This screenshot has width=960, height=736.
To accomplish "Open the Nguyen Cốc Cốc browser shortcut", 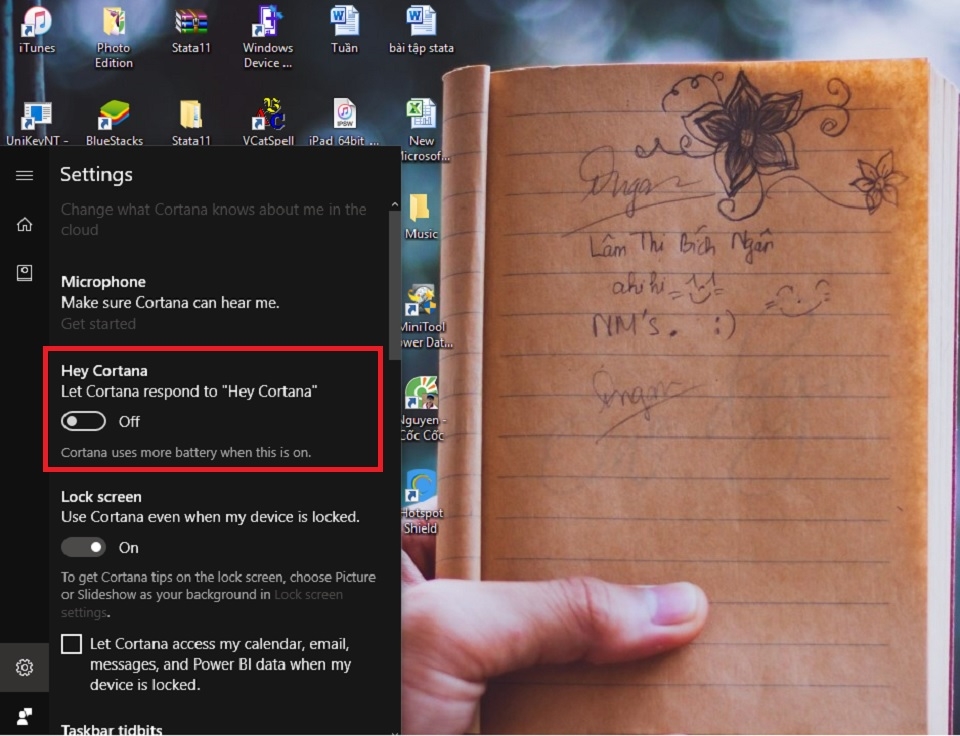I will click(422, 394).
